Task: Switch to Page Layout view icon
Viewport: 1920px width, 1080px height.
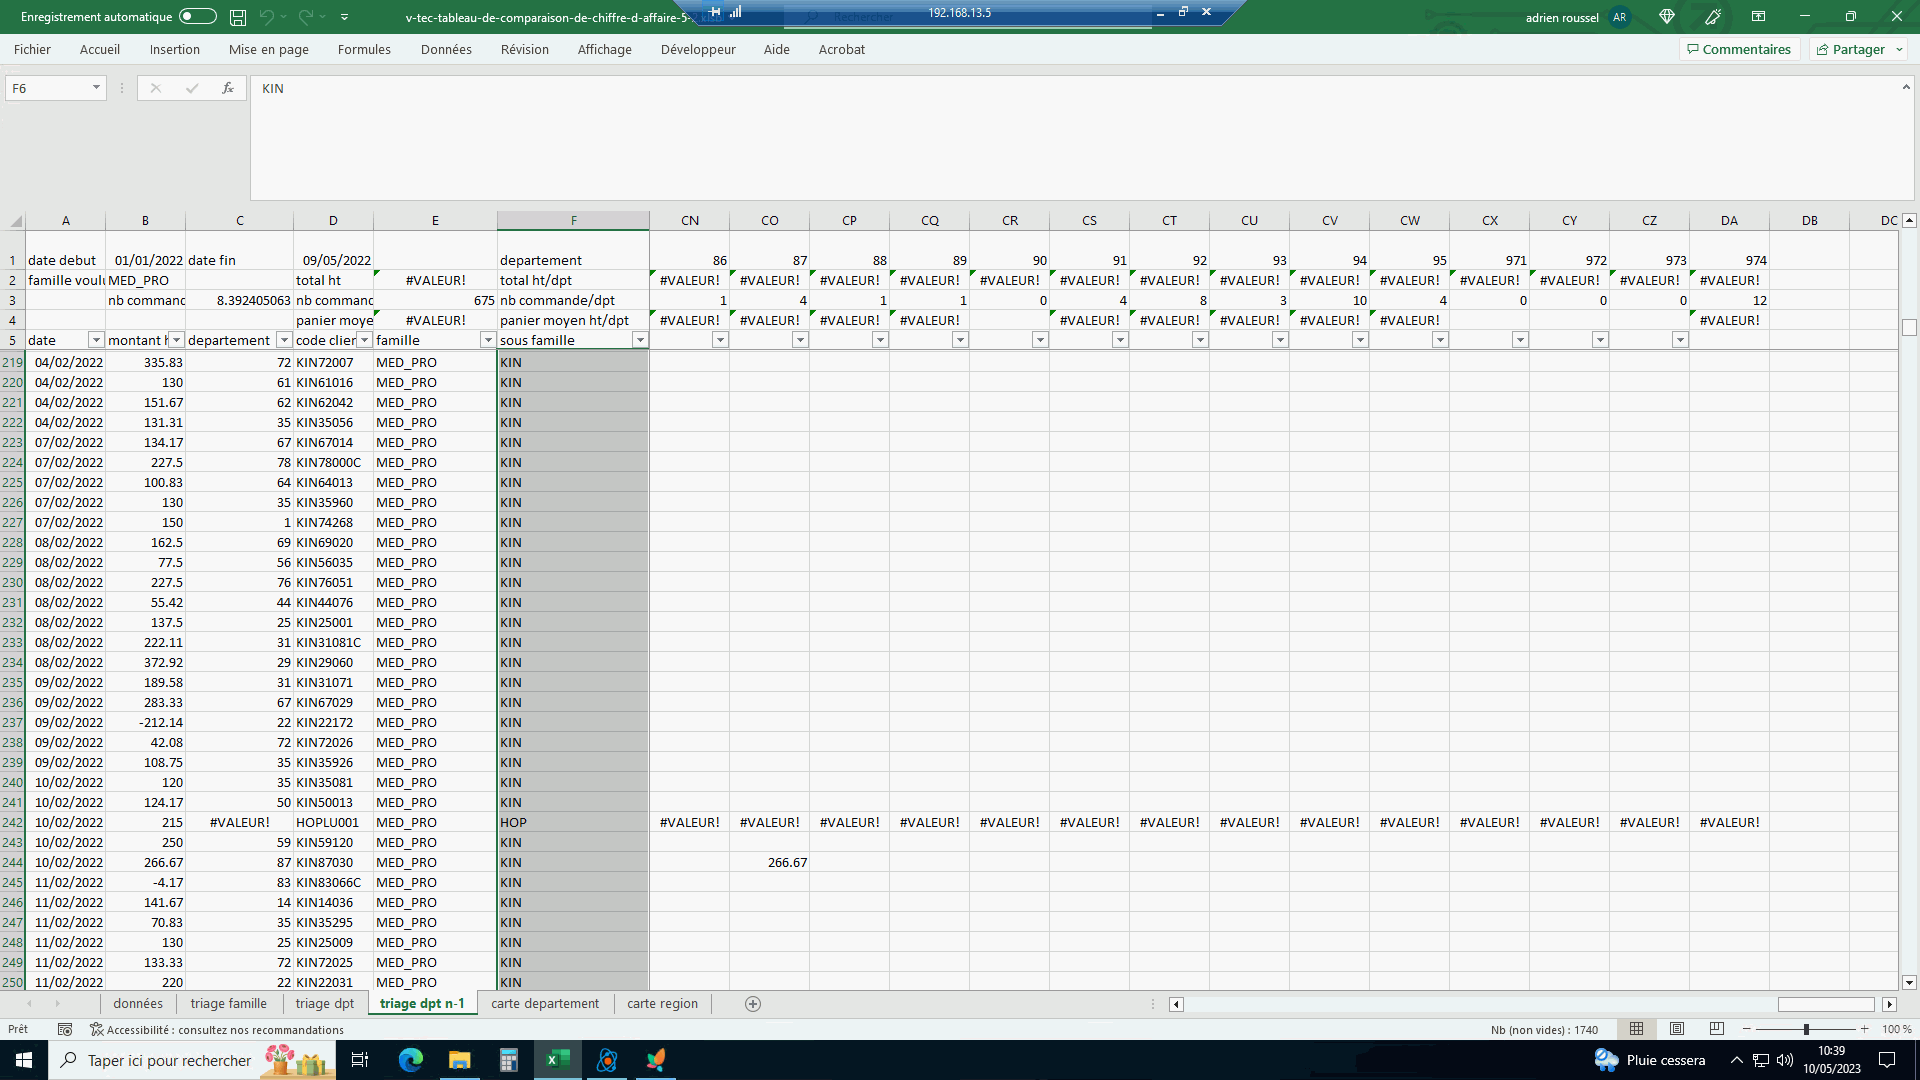Action: pos(1677,1029)
